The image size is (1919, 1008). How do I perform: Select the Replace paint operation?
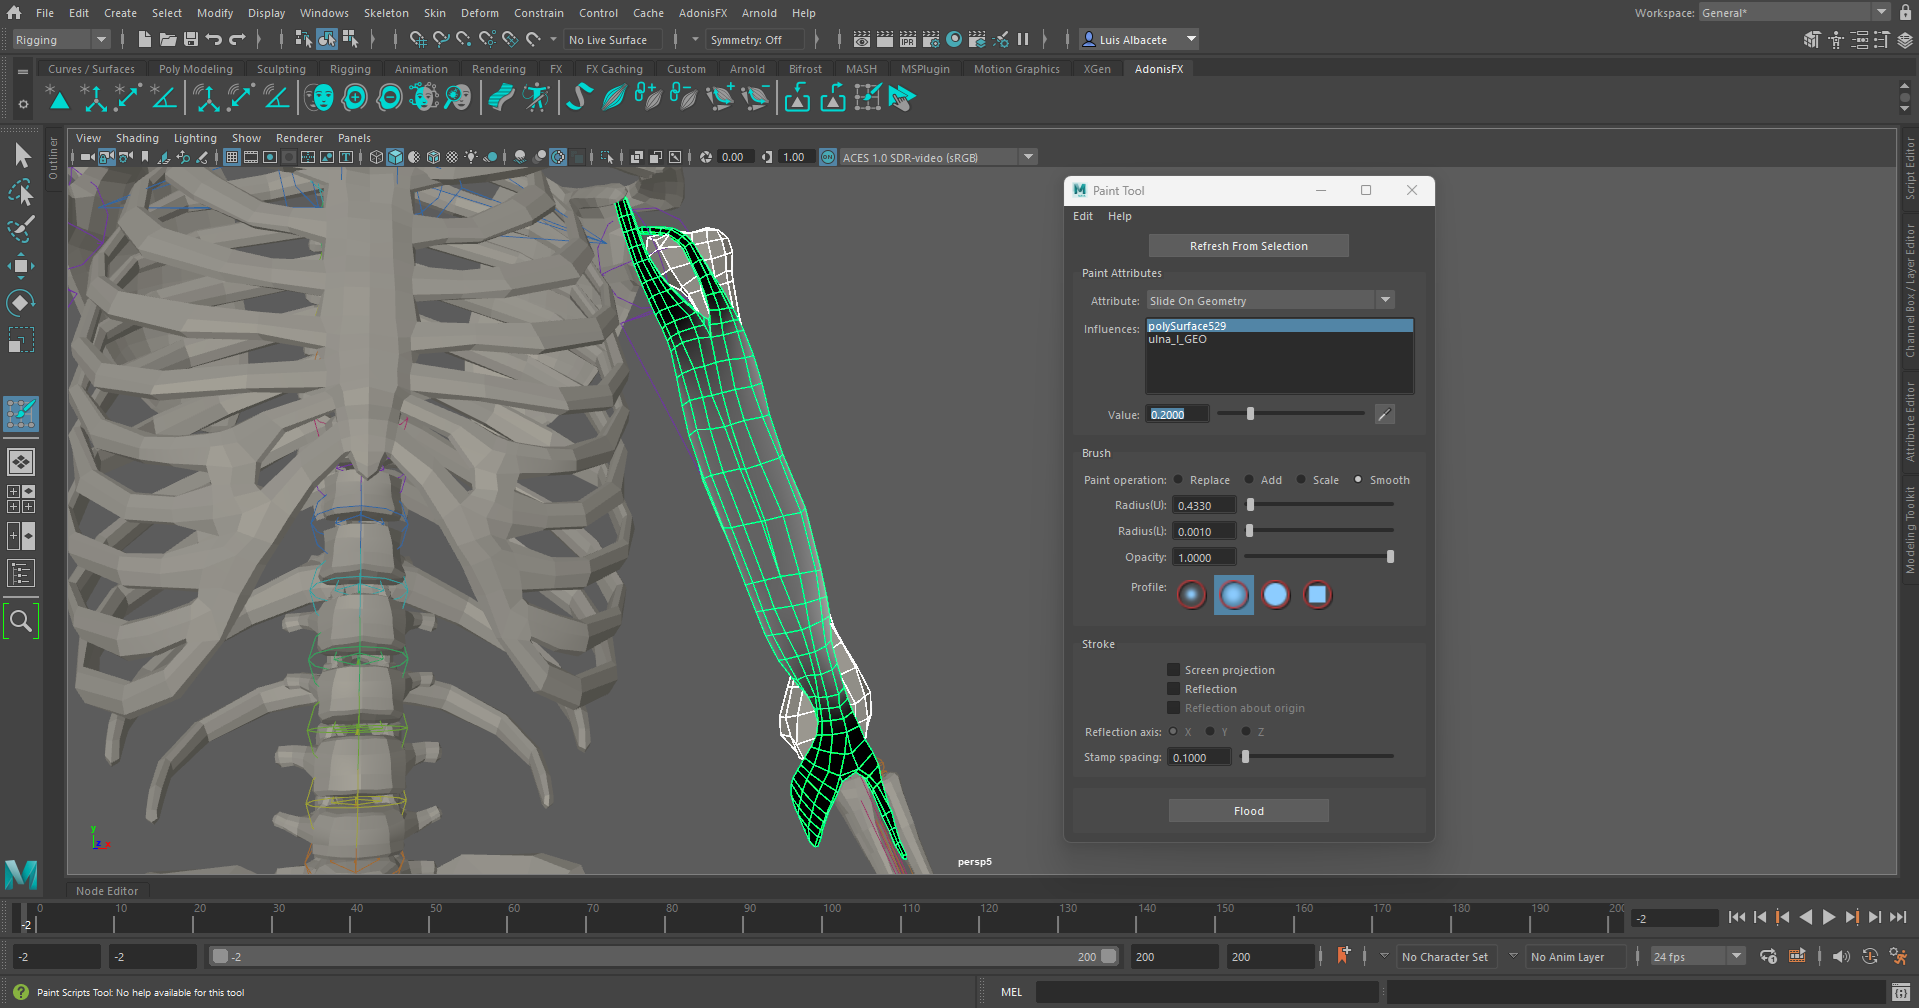[1178, 480]
